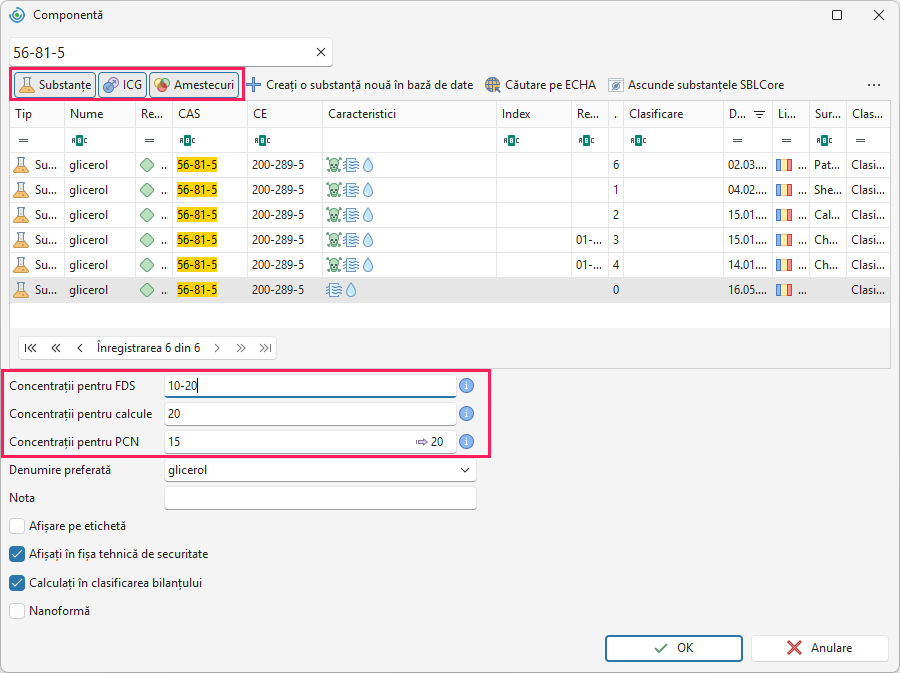Image resolution: width=900 pixels, height=673 pixels.
Task: Enable Afișare pe etichetă checkbox
Action: click(x=17, y=526)
